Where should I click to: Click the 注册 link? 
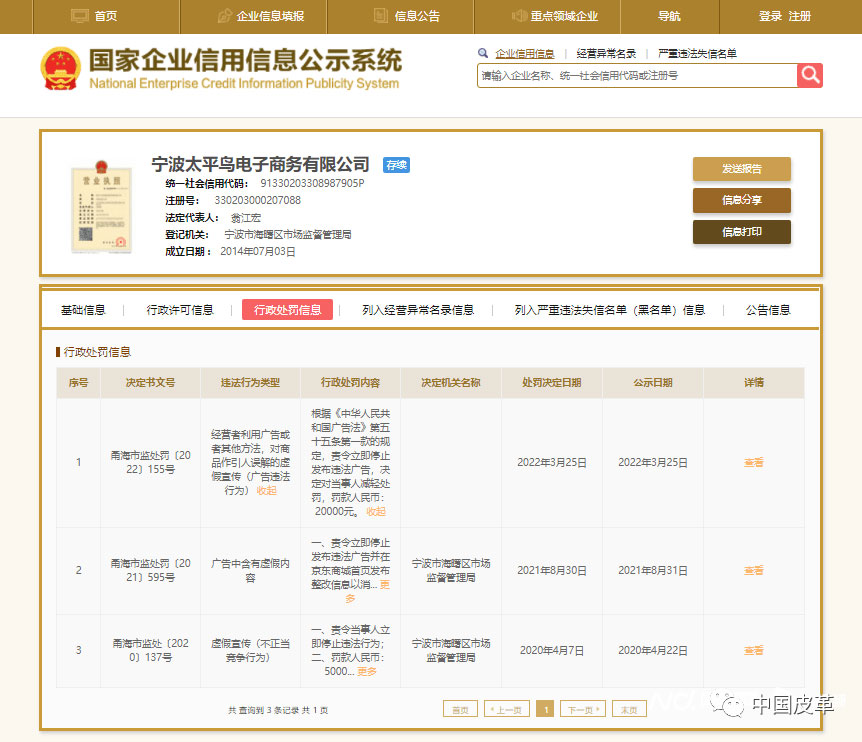pyautogui.click(x=799, y=16)
